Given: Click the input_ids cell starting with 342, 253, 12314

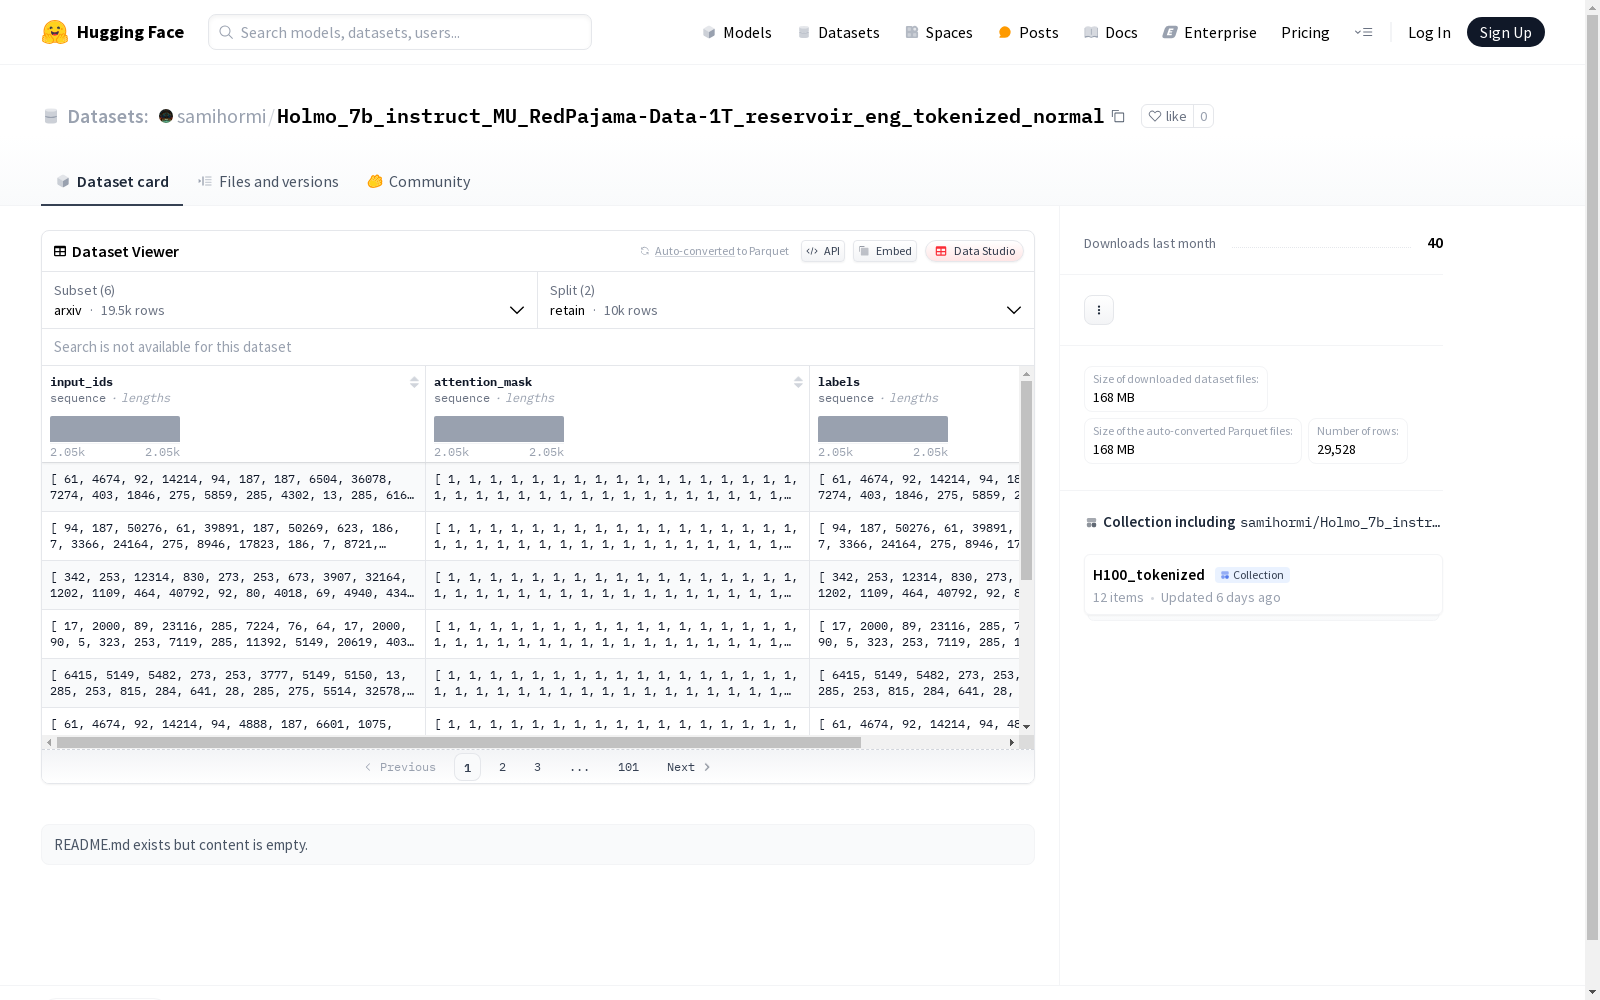Looking at the screenshot, I should 234,585.
